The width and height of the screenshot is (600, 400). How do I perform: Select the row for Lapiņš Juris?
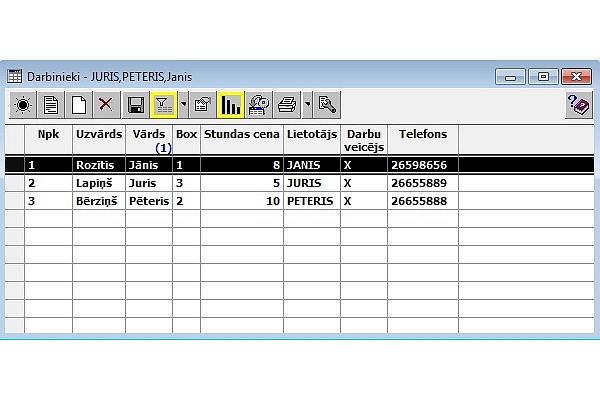[x=200, y=183]
